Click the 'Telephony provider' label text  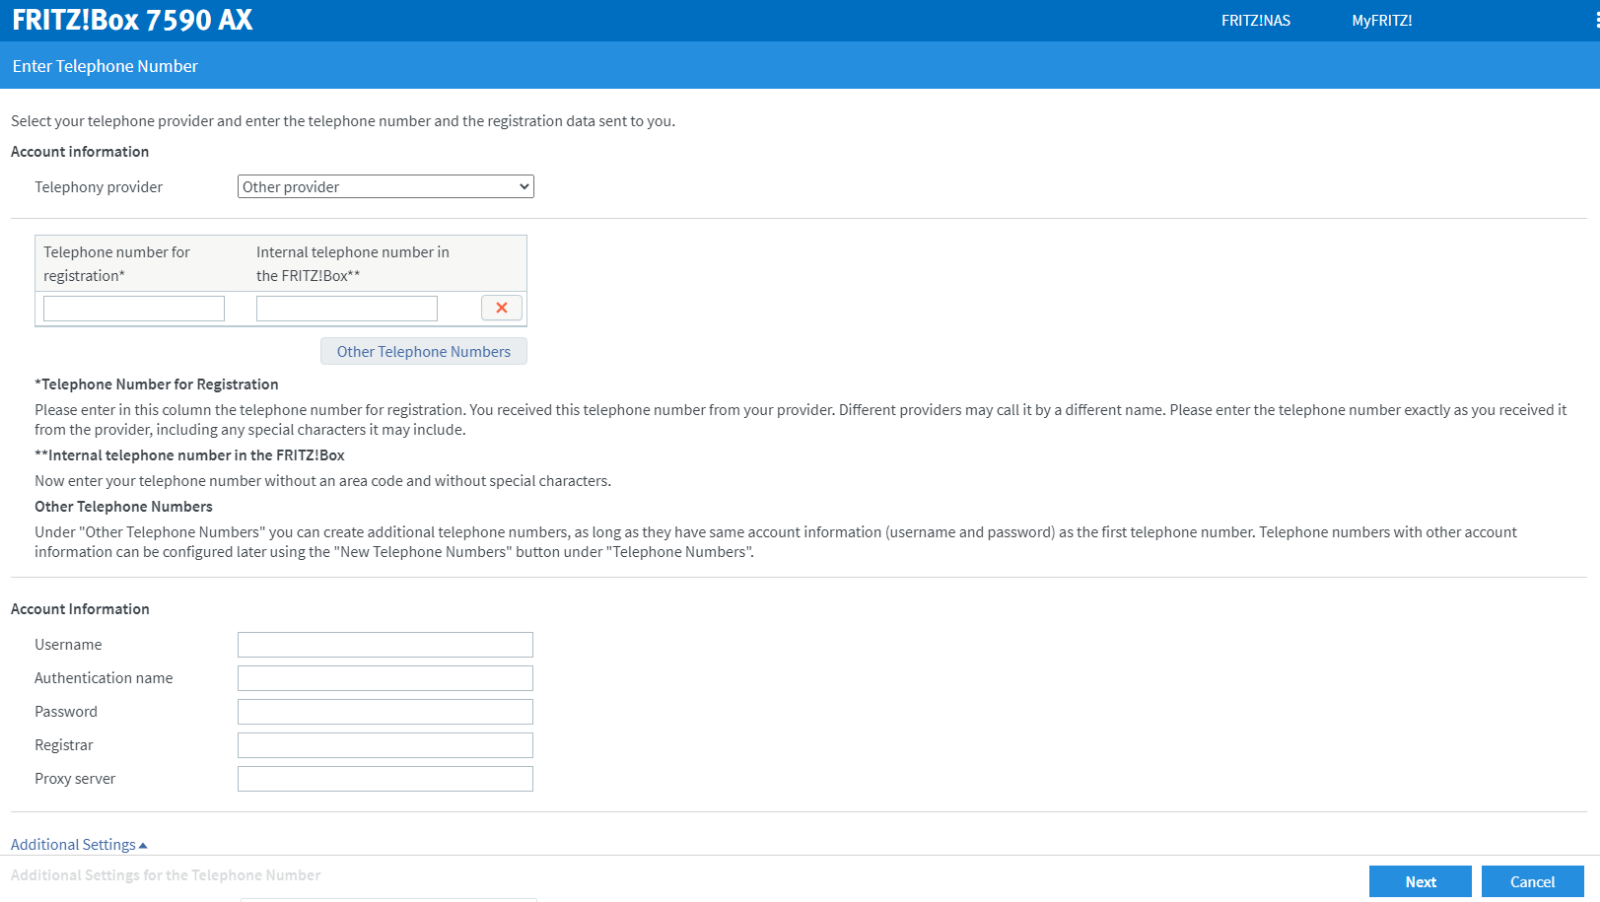coord(98,187)
